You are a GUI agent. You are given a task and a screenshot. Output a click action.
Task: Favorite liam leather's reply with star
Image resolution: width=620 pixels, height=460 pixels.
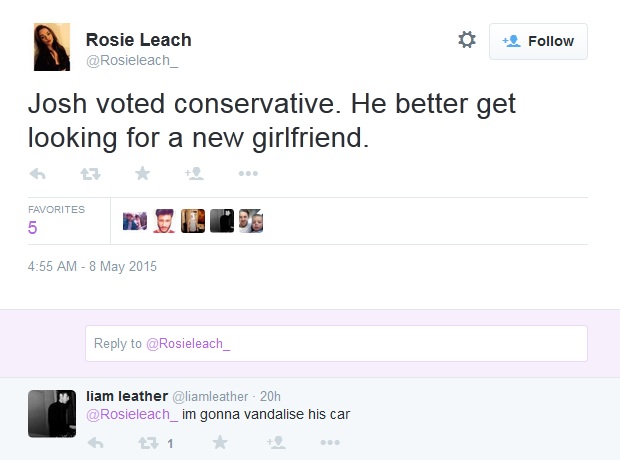point(220,443)
